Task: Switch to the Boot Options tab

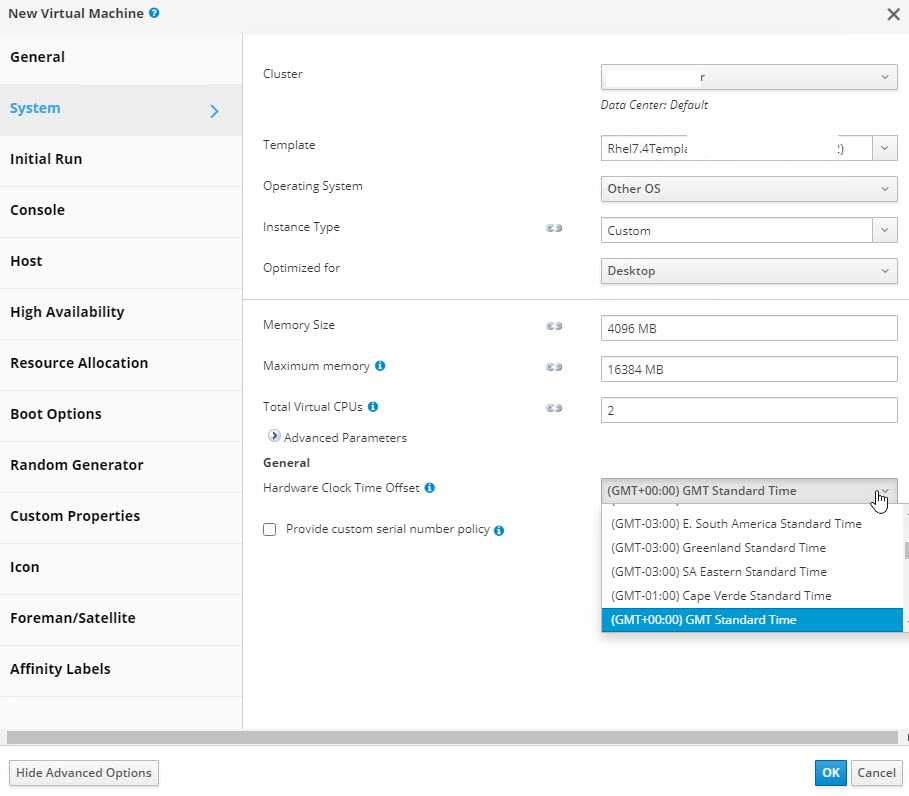Action: 55,414
